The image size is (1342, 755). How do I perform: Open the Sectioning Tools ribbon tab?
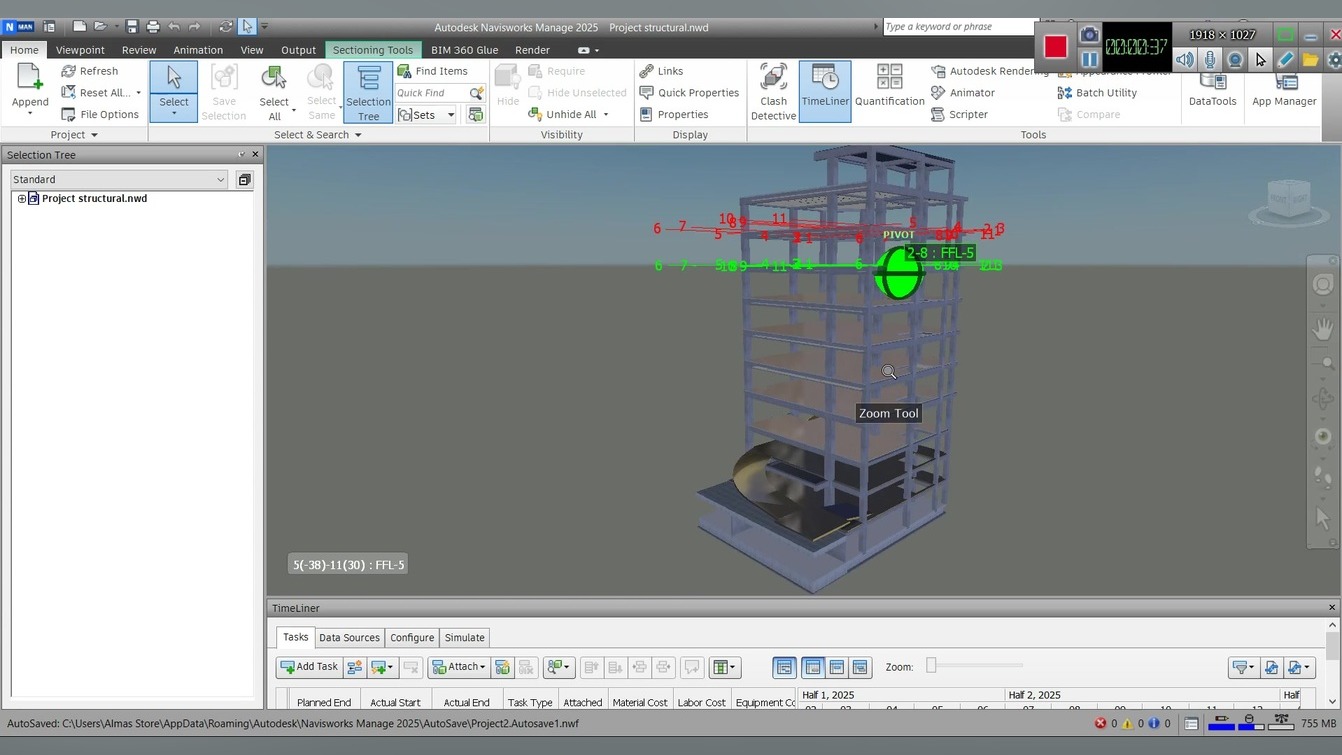372,48
